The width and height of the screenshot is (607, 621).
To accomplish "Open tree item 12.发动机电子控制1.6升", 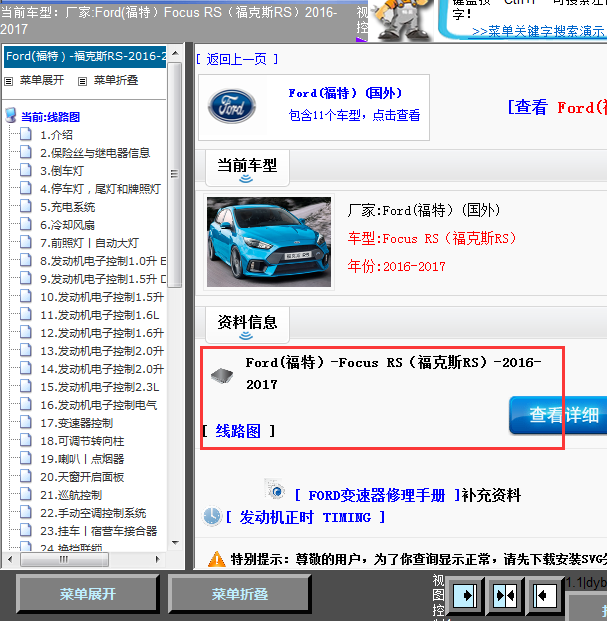I will 102,333.
